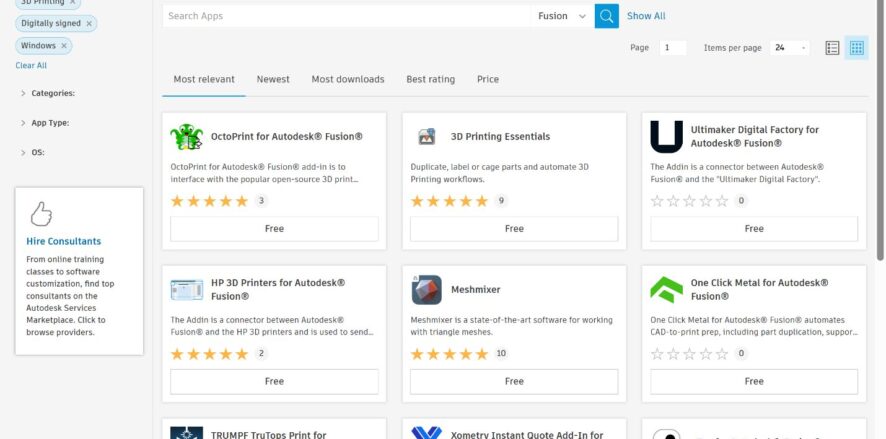This screenshot has width=886, height=439.
Task: Click Free button for One Click Metal
Action: (754, 382)
